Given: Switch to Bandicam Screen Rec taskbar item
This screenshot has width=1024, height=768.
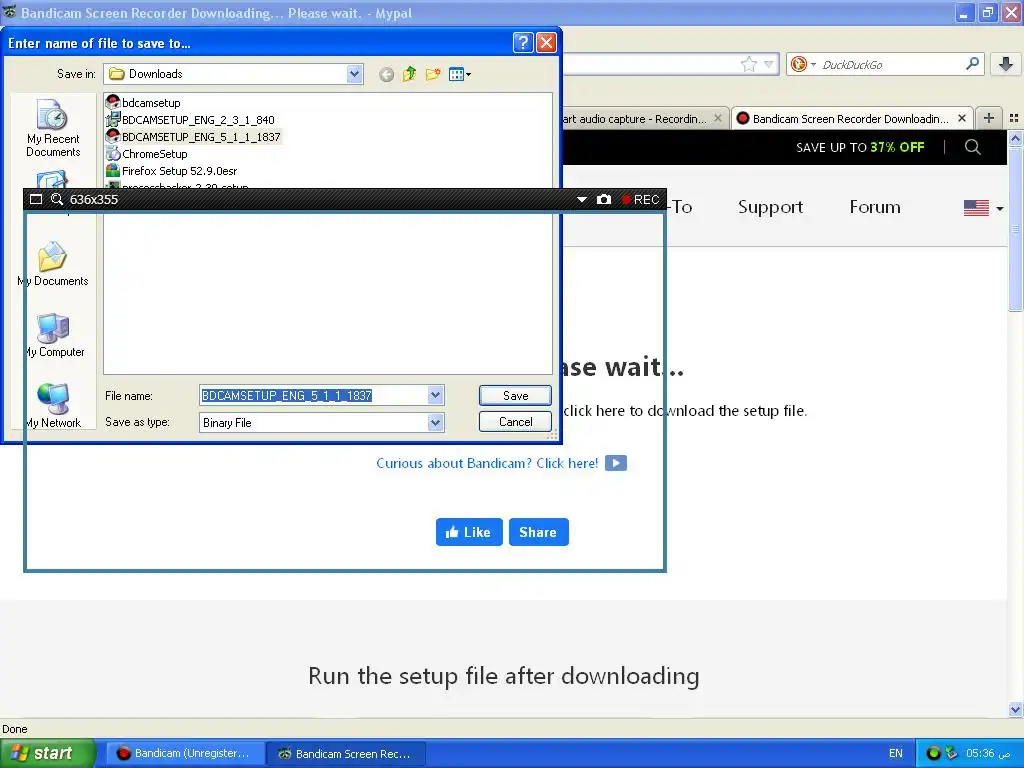Looking at the screenshot, I should tap(346, 754).
